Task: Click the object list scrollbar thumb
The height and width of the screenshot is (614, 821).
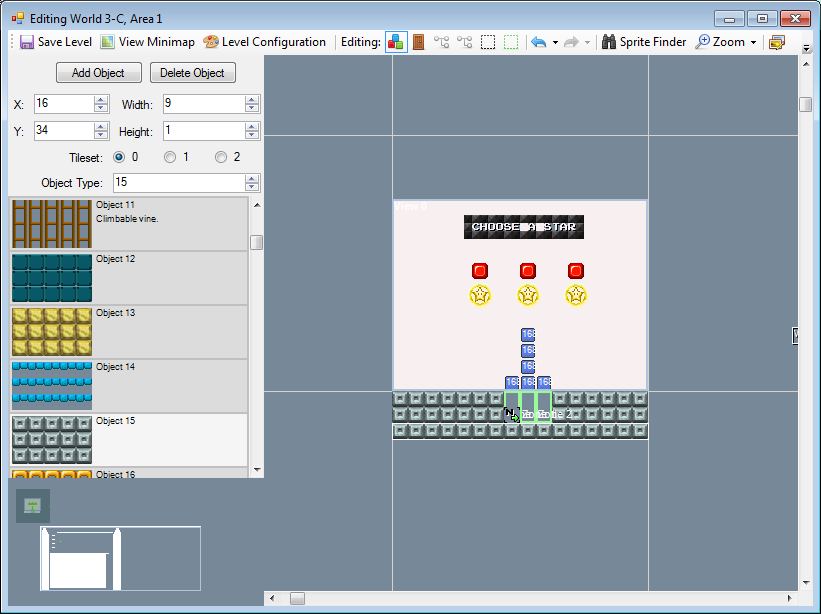Action: pos(257,243)
